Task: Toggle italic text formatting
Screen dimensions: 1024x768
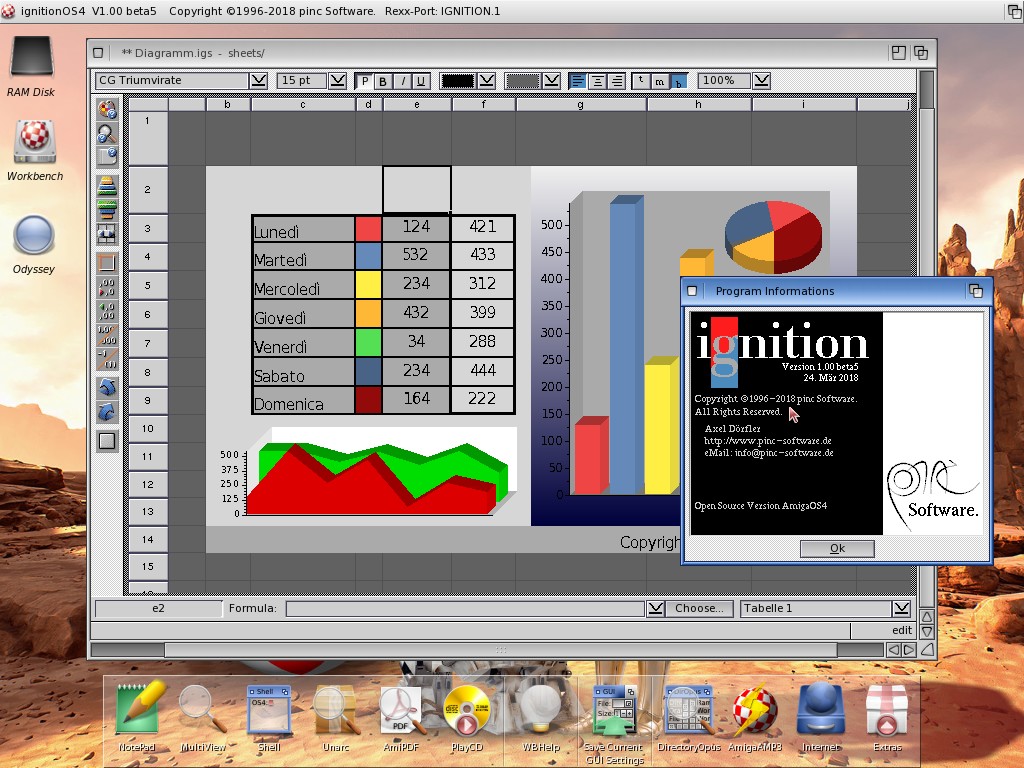Action: [402, 81]
